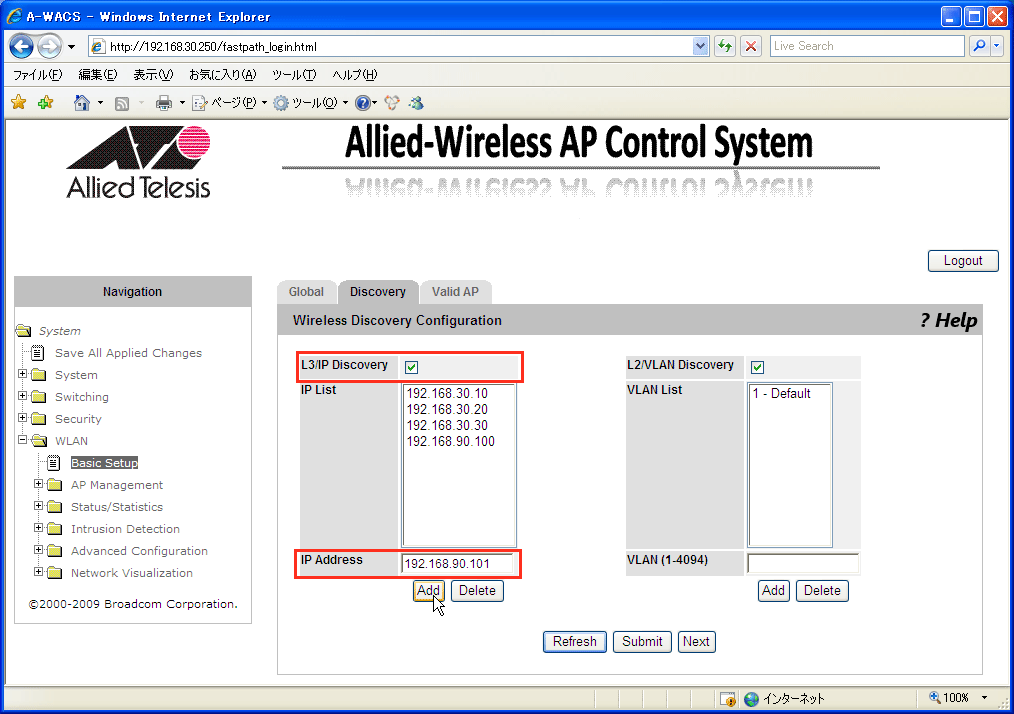This screenshot has height=714, width=1014.
Task: Open the Print dropdown arrow
Action: pos(182,103)
